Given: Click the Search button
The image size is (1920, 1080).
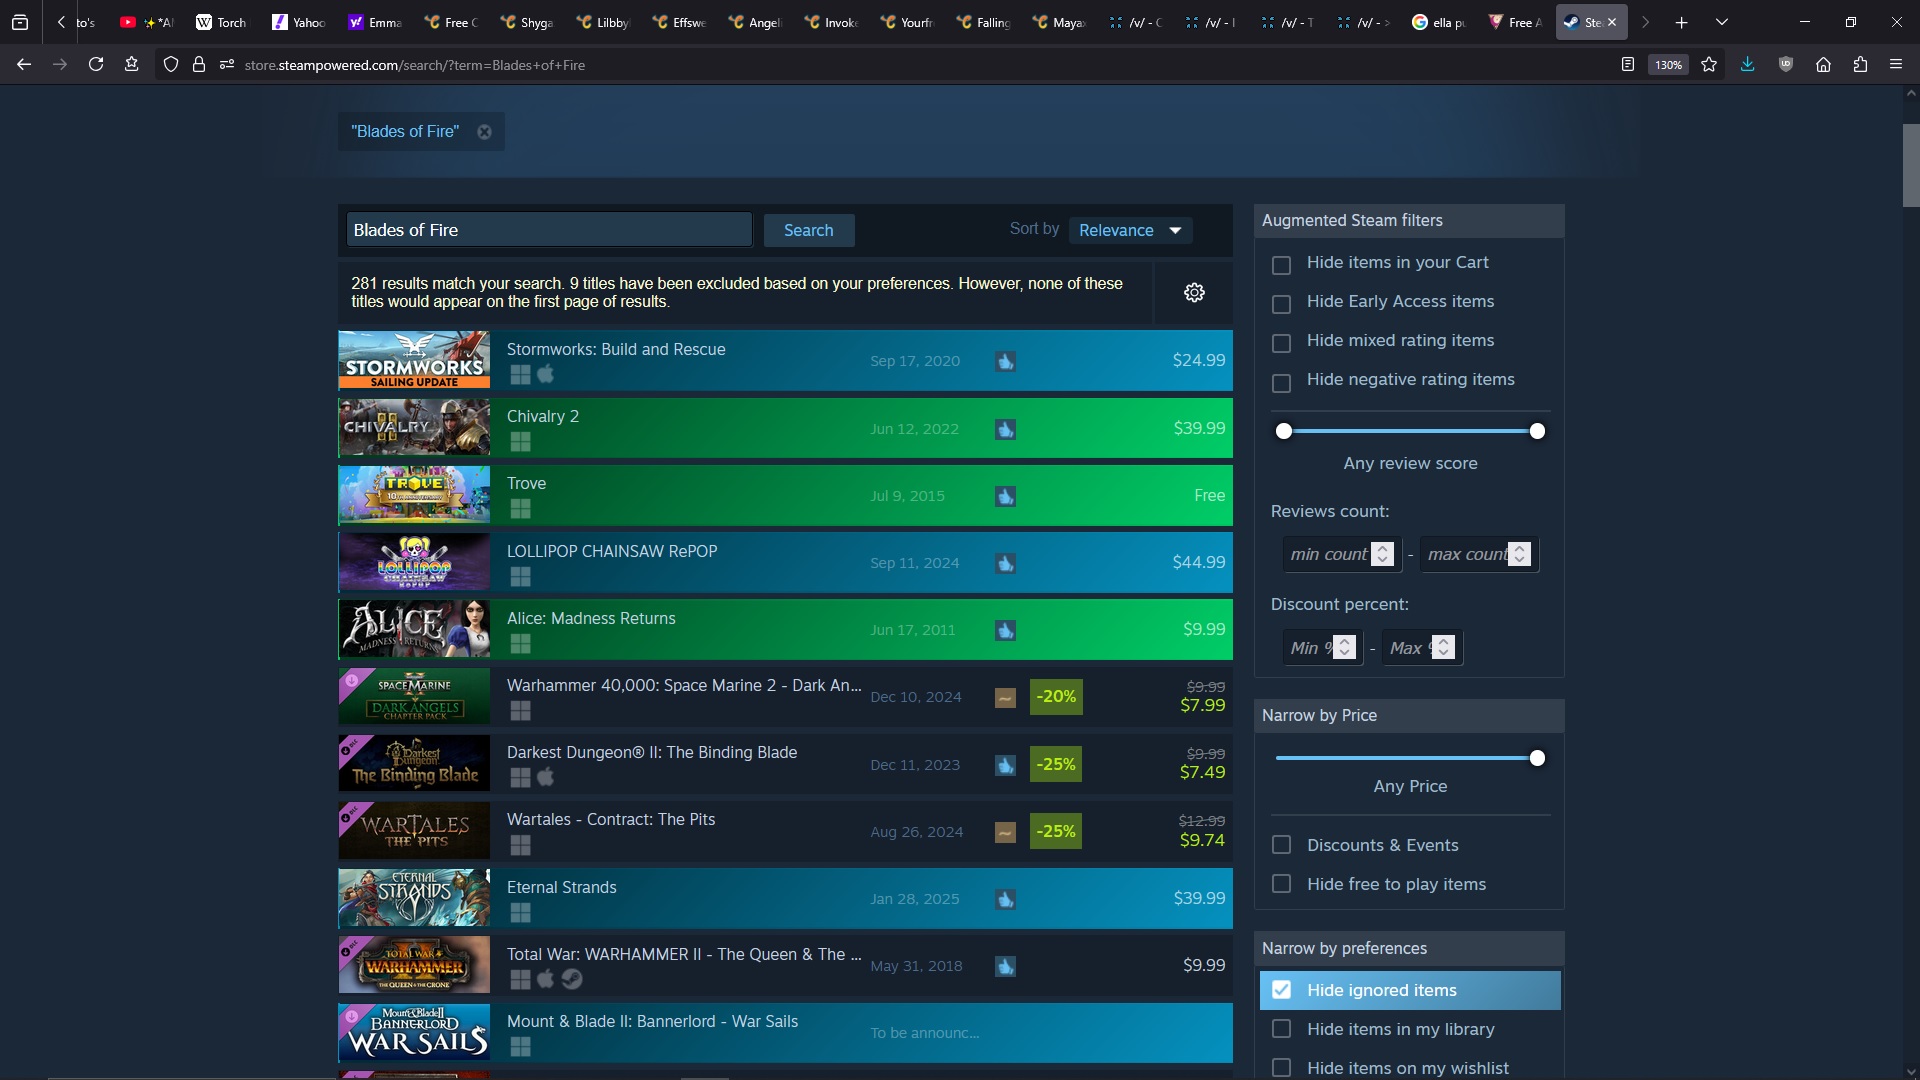Looking at the screenshot, I should coord(808,230).
